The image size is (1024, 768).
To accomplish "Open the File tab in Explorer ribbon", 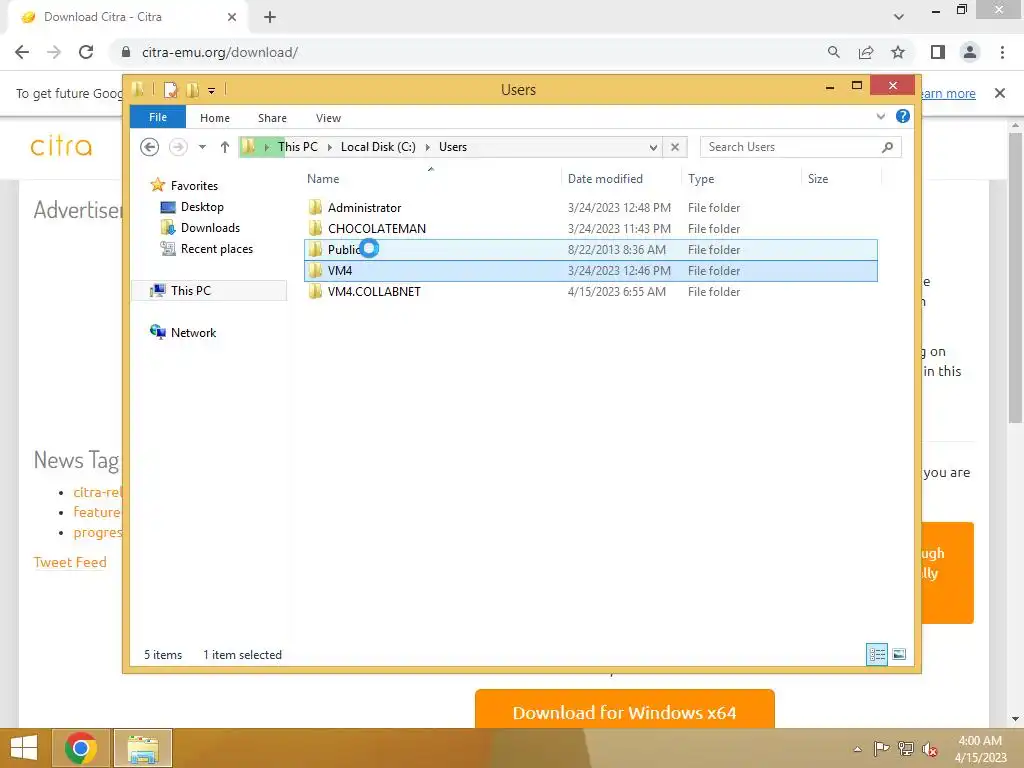I will point(158,118).
